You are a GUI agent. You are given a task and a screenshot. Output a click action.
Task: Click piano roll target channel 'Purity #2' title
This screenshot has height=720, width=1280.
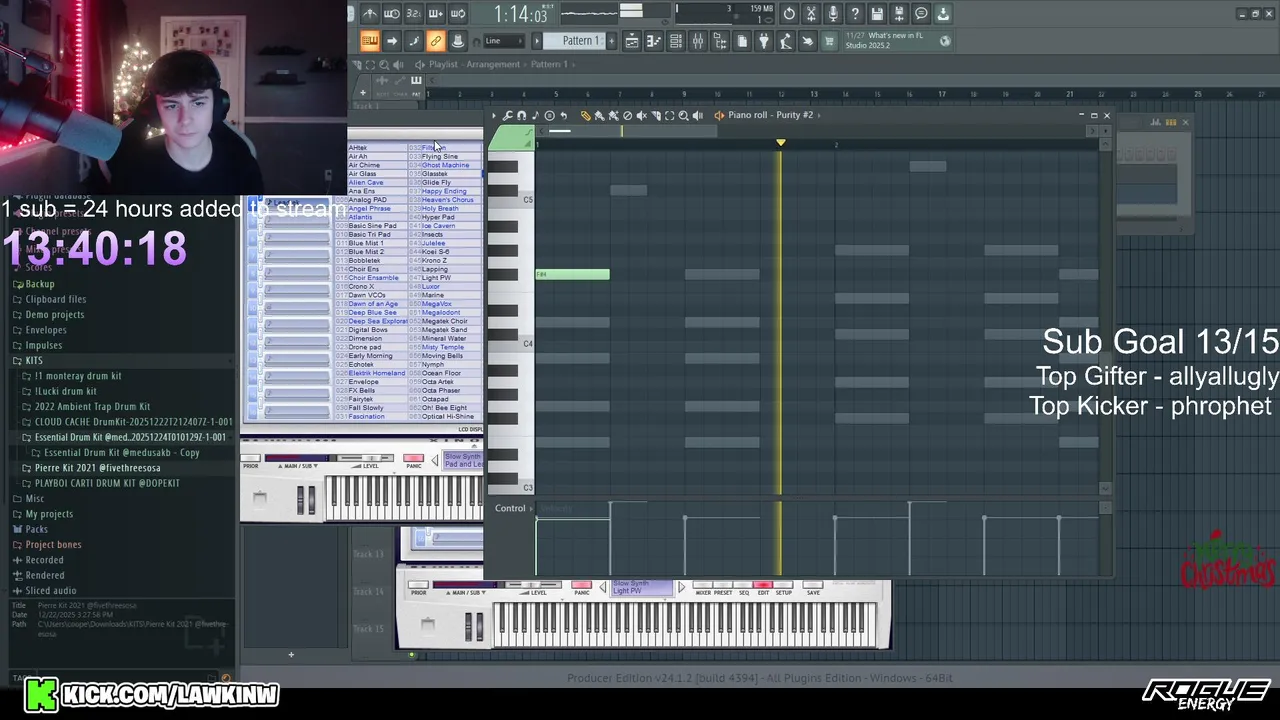[x=771, y=115]
